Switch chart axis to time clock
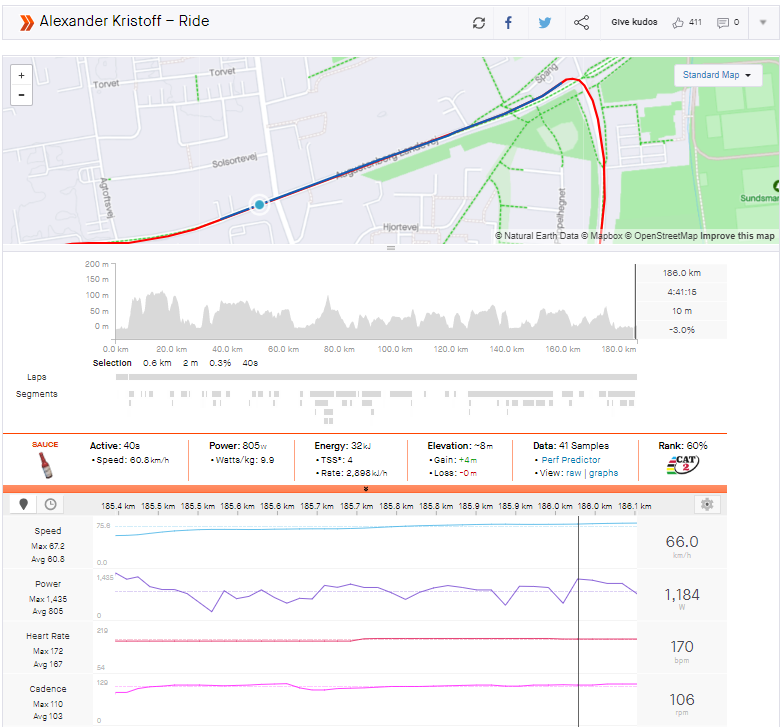 (49, 505)
